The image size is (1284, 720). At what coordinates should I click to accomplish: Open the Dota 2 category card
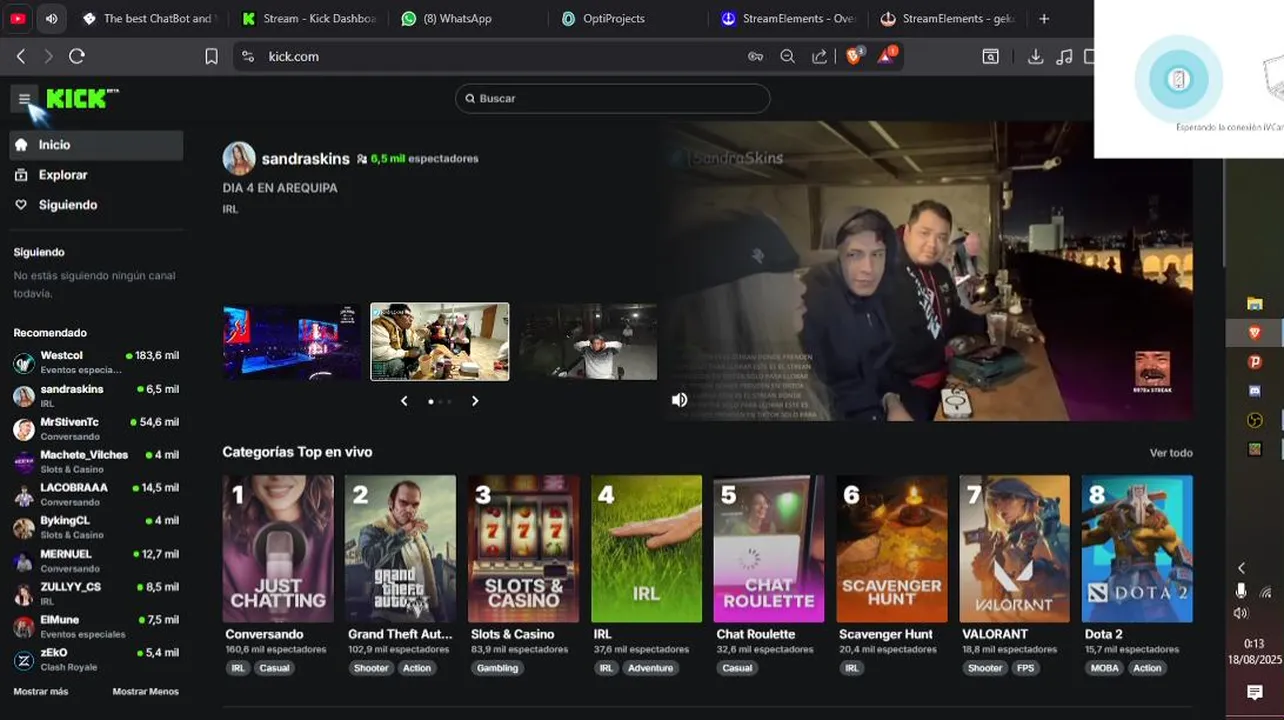pyautogui.click(x=1138, y=549)
